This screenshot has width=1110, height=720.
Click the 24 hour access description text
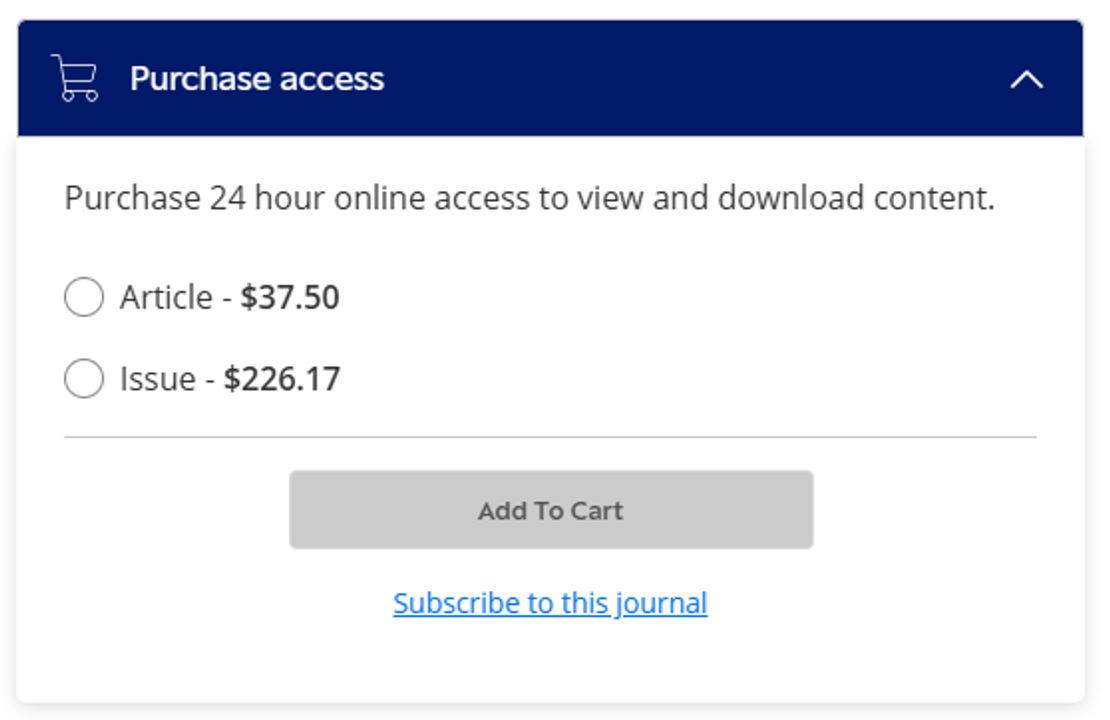click(529, 198)
